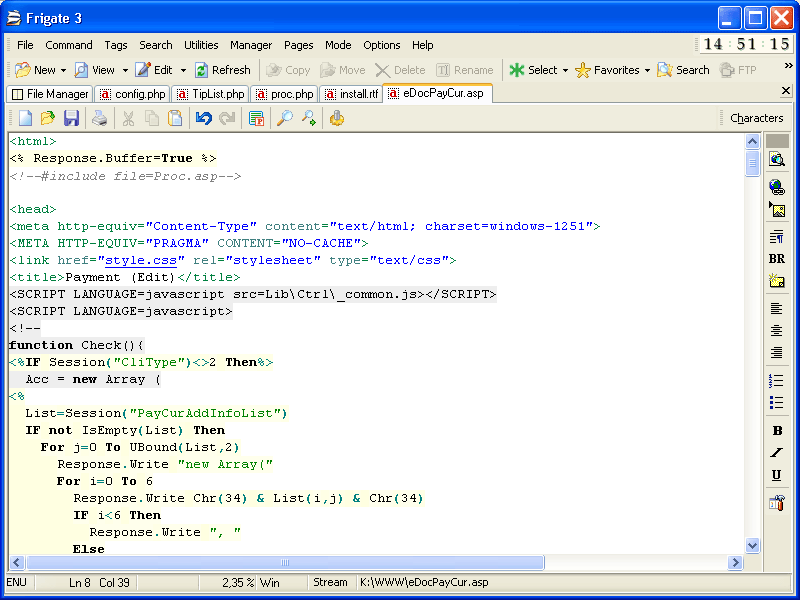Insert a numbered list
800x600 pixels.
[x=777, y=381]
